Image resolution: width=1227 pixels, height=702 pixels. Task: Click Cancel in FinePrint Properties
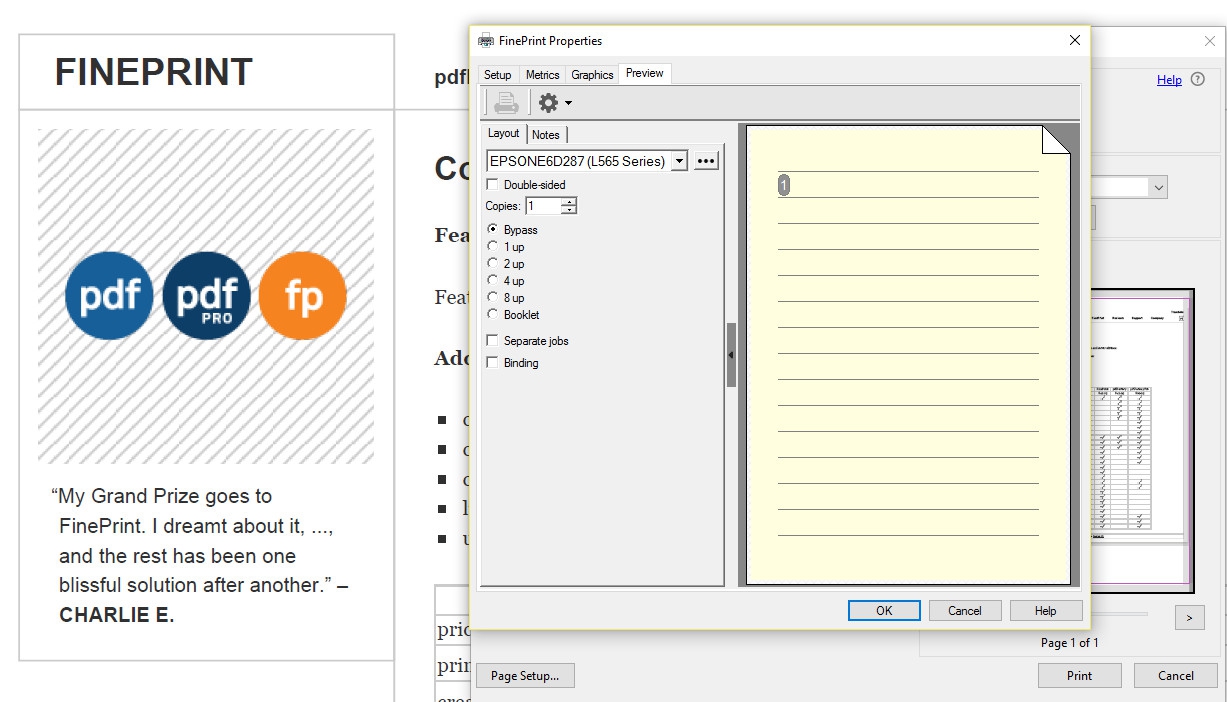[965, 611]
